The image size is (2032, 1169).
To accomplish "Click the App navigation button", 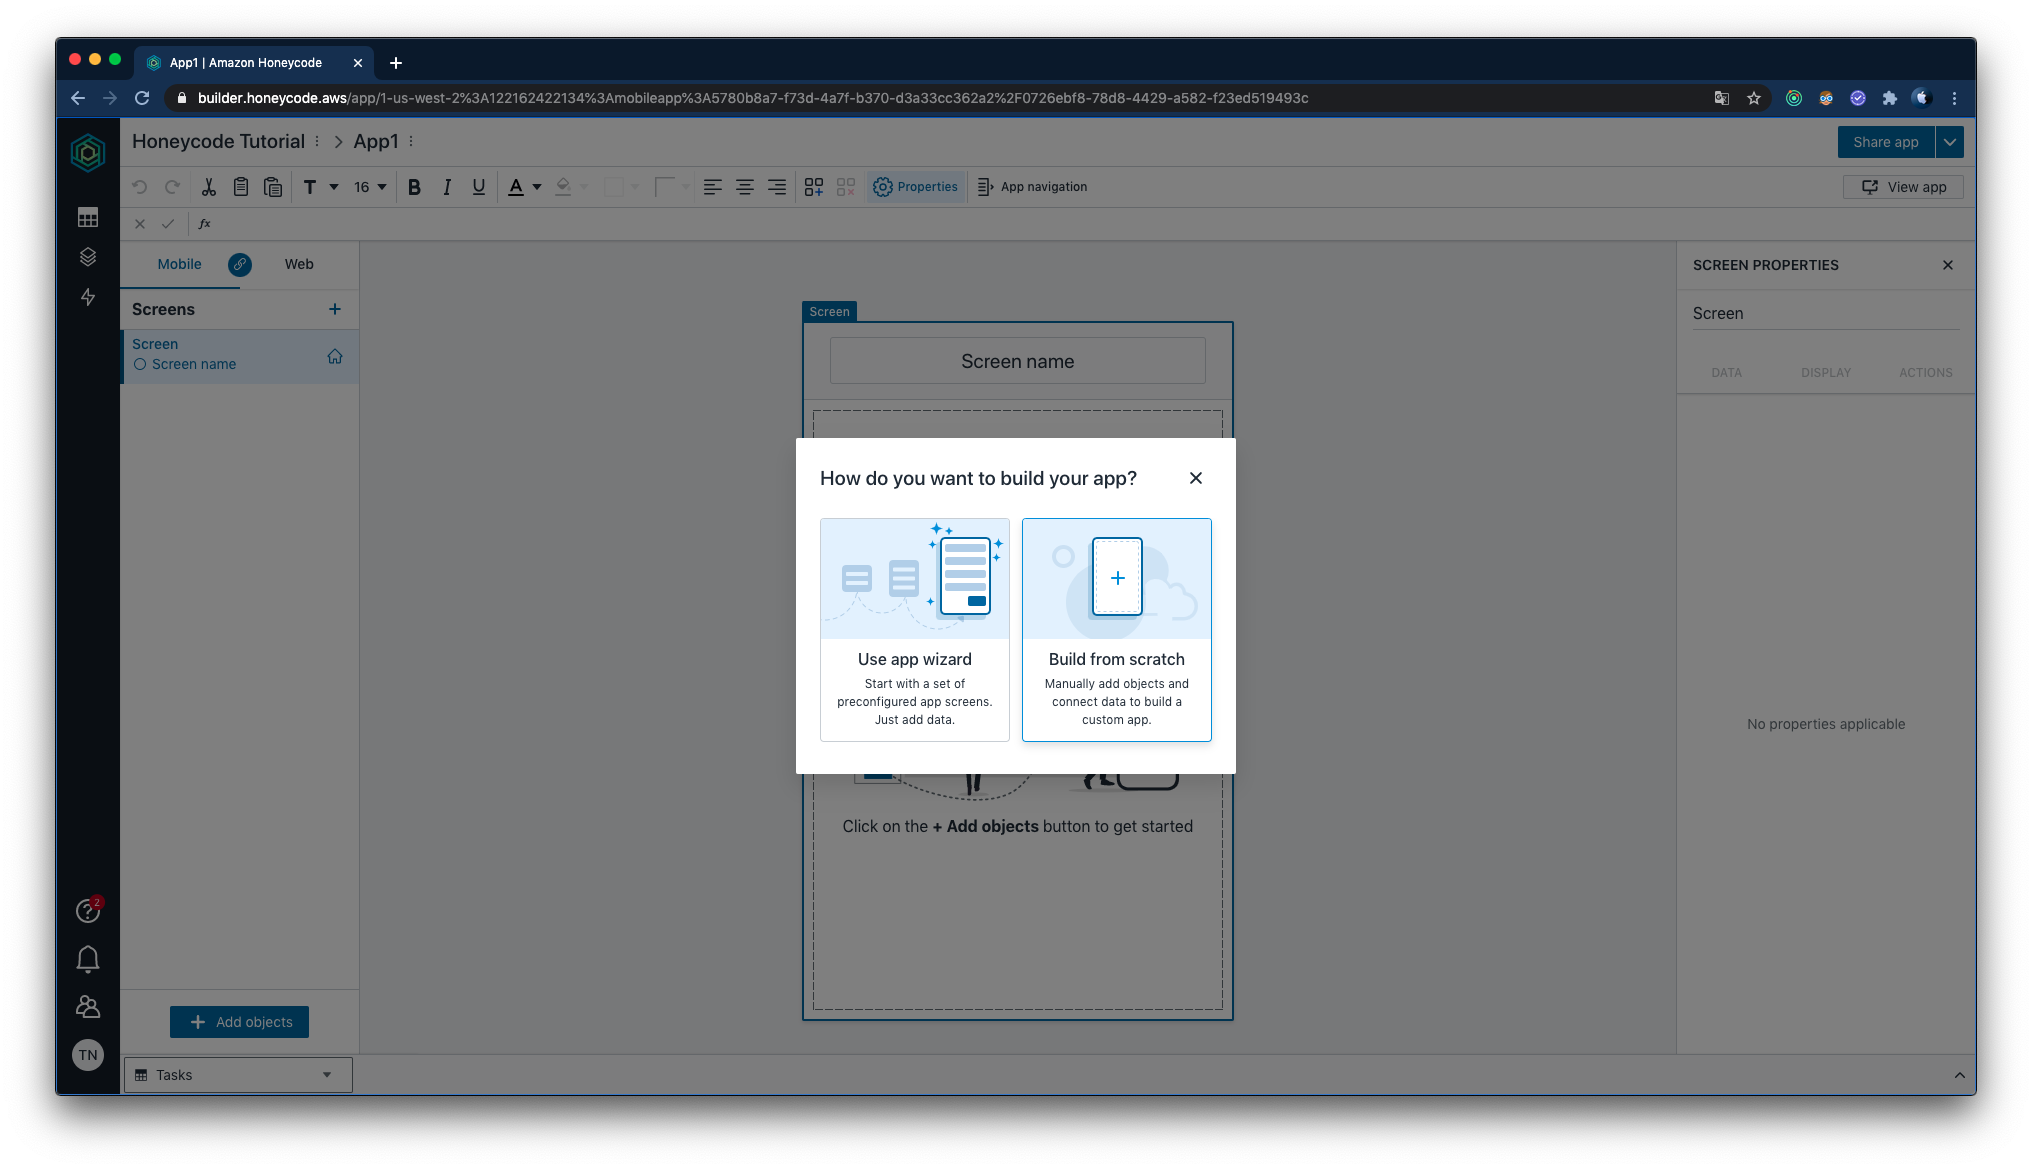I will [1032, 187].
